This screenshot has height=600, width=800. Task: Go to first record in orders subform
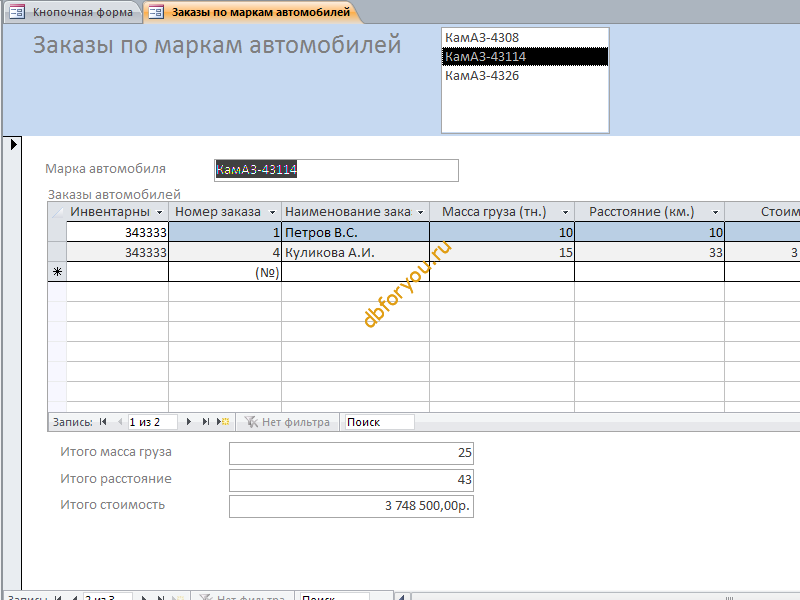pos(103,422)
